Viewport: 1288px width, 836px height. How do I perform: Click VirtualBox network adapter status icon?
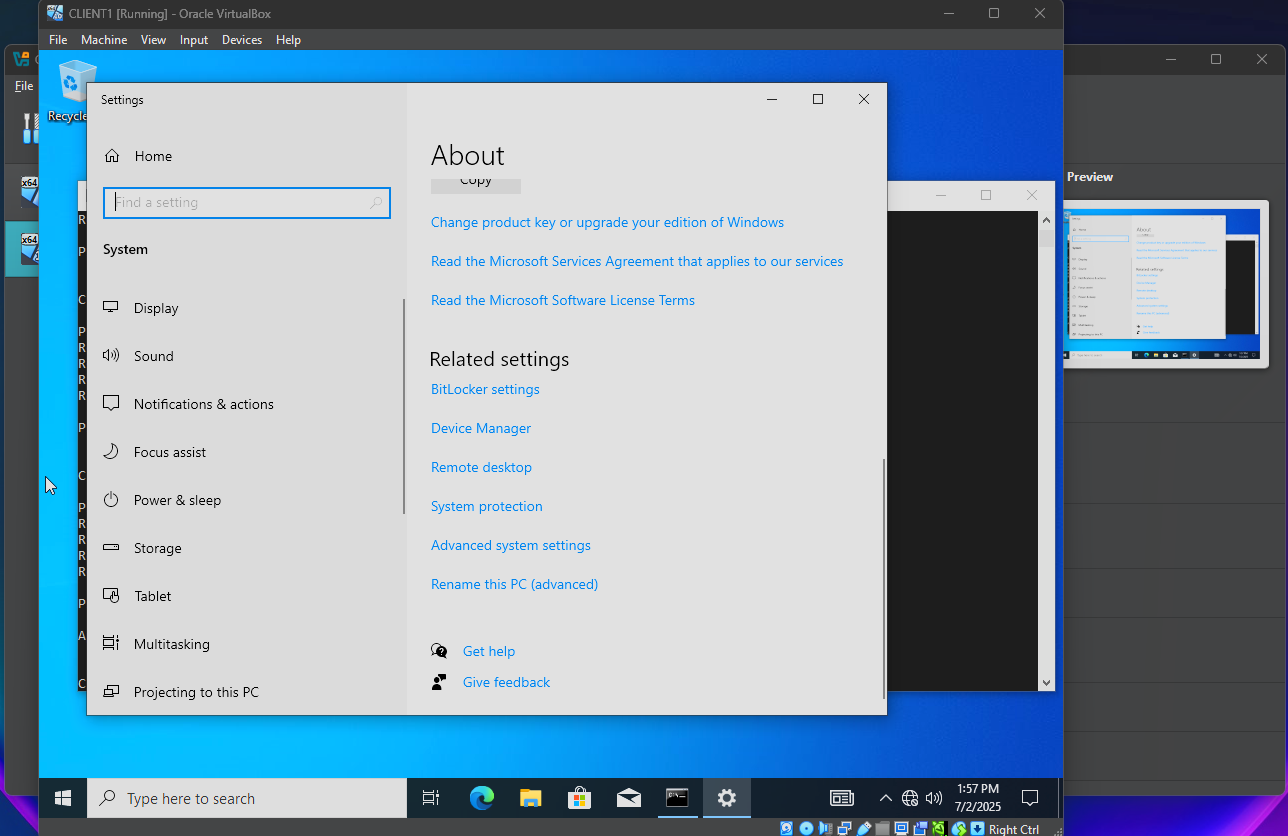pos(844,829)
